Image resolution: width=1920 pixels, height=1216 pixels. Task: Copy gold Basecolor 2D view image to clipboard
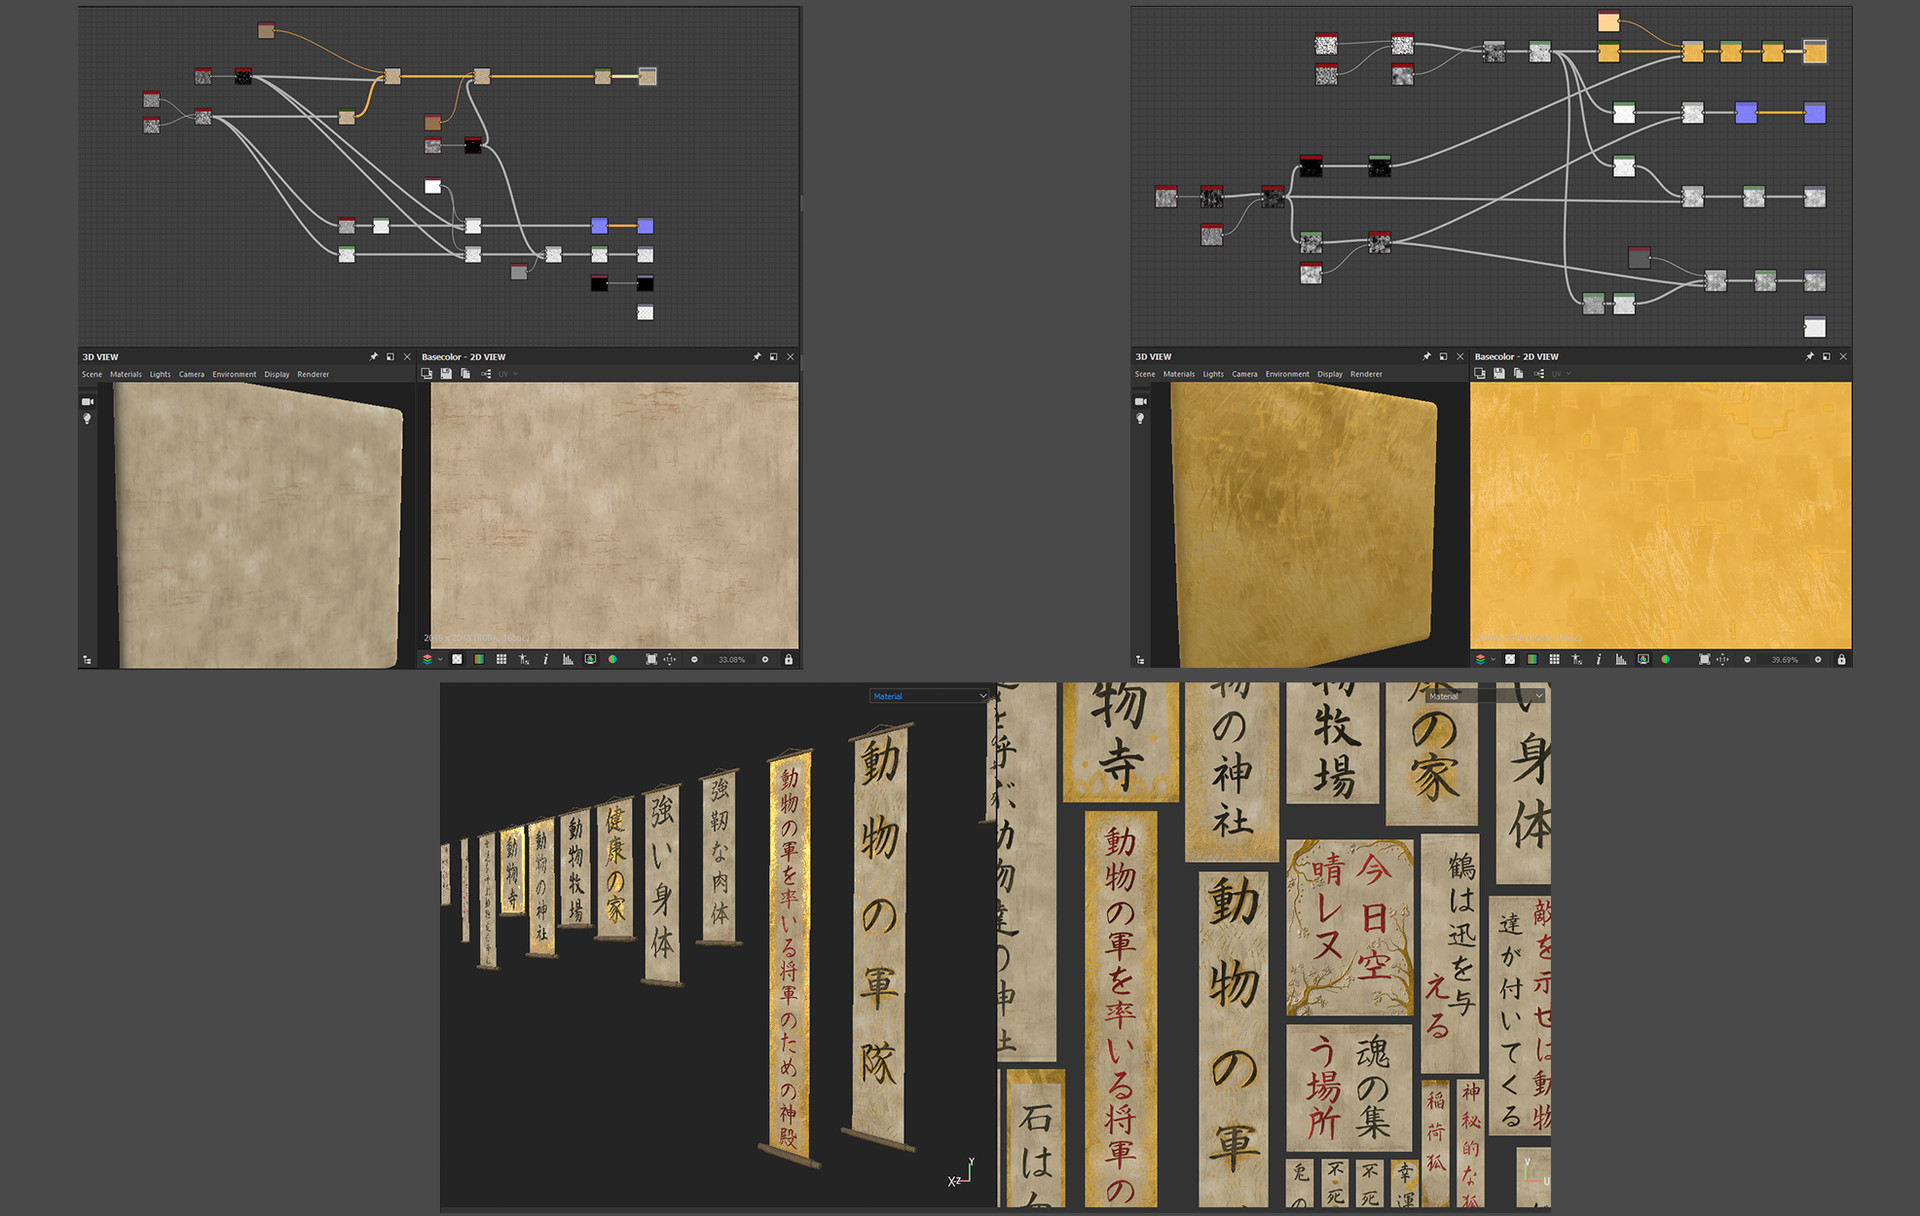(1518, 374)
